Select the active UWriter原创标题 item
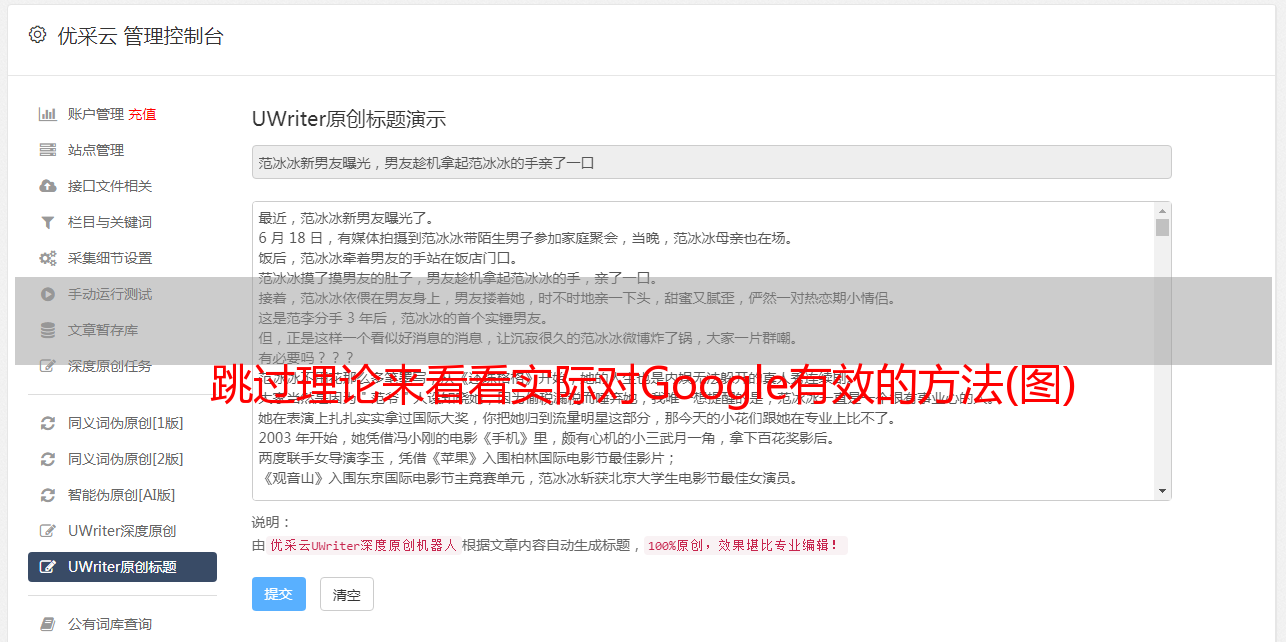Screen dimensions: 1286x642 pos(122,567)
